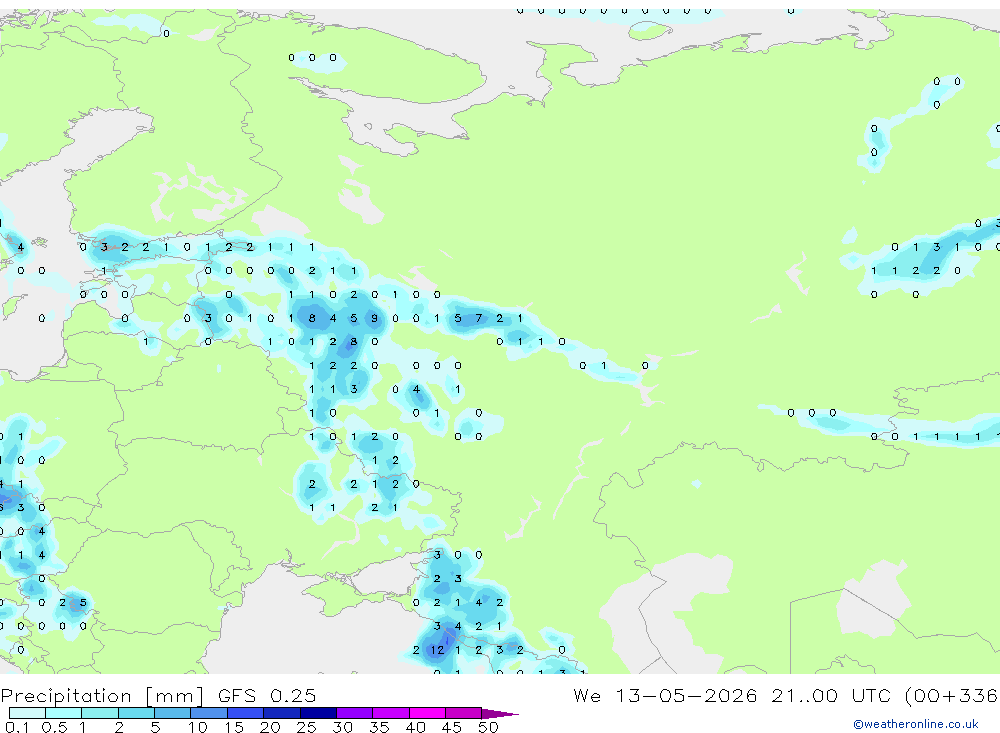Click the lightest legend swatch for 0.1–0.5 mm

(27, 713)
